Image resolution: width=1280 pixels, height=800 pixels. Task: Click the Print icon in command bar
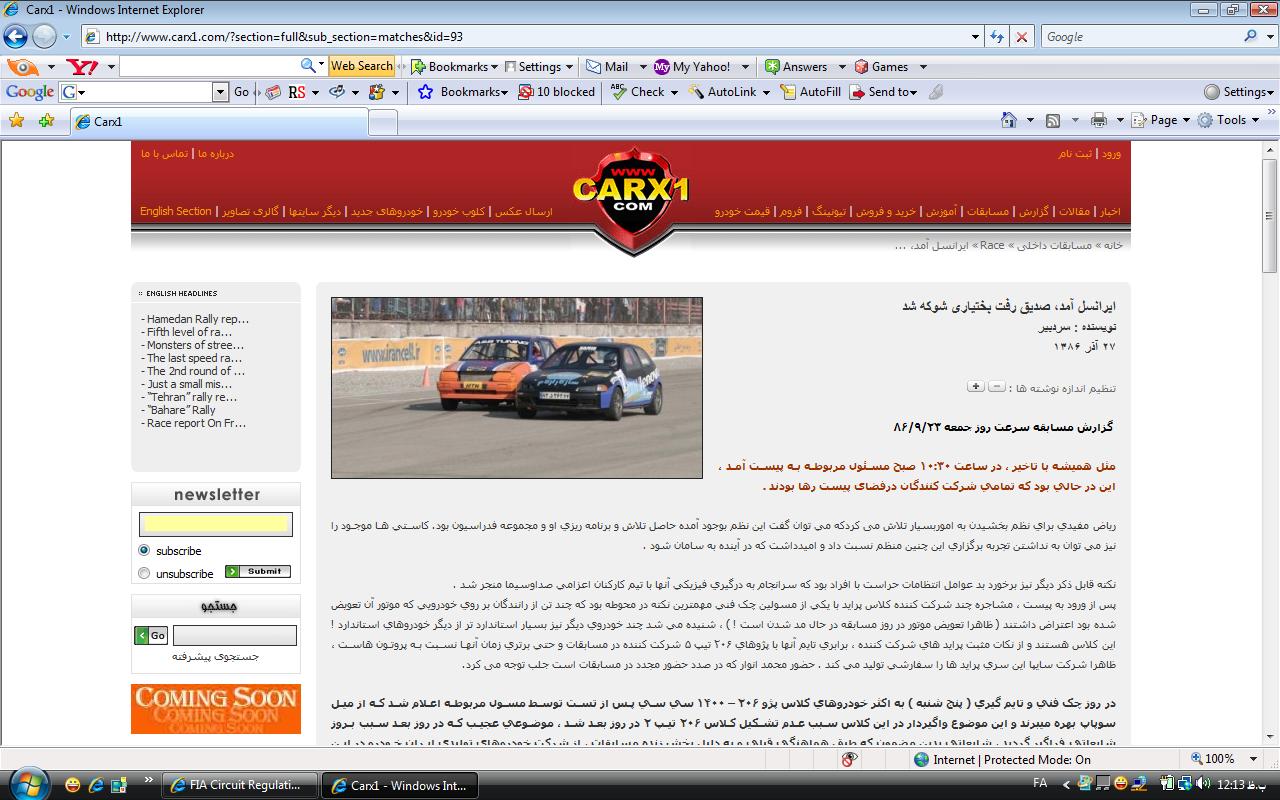pos(1099,120)
